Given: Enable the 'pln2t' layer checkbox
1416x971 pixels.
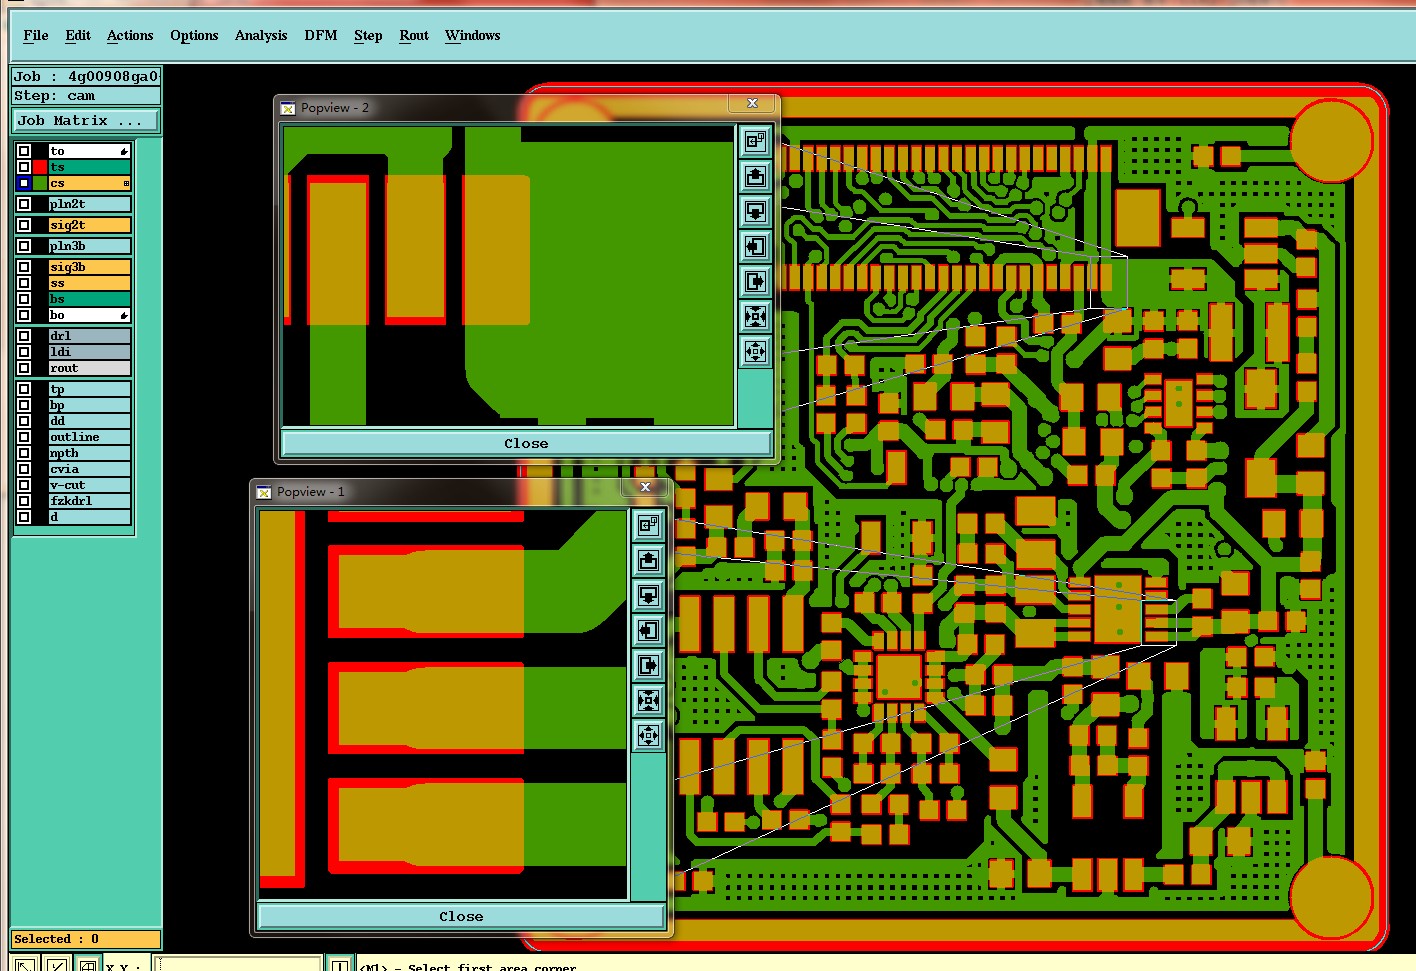Looking at the screenshot, I should click(x=24, y=204).
